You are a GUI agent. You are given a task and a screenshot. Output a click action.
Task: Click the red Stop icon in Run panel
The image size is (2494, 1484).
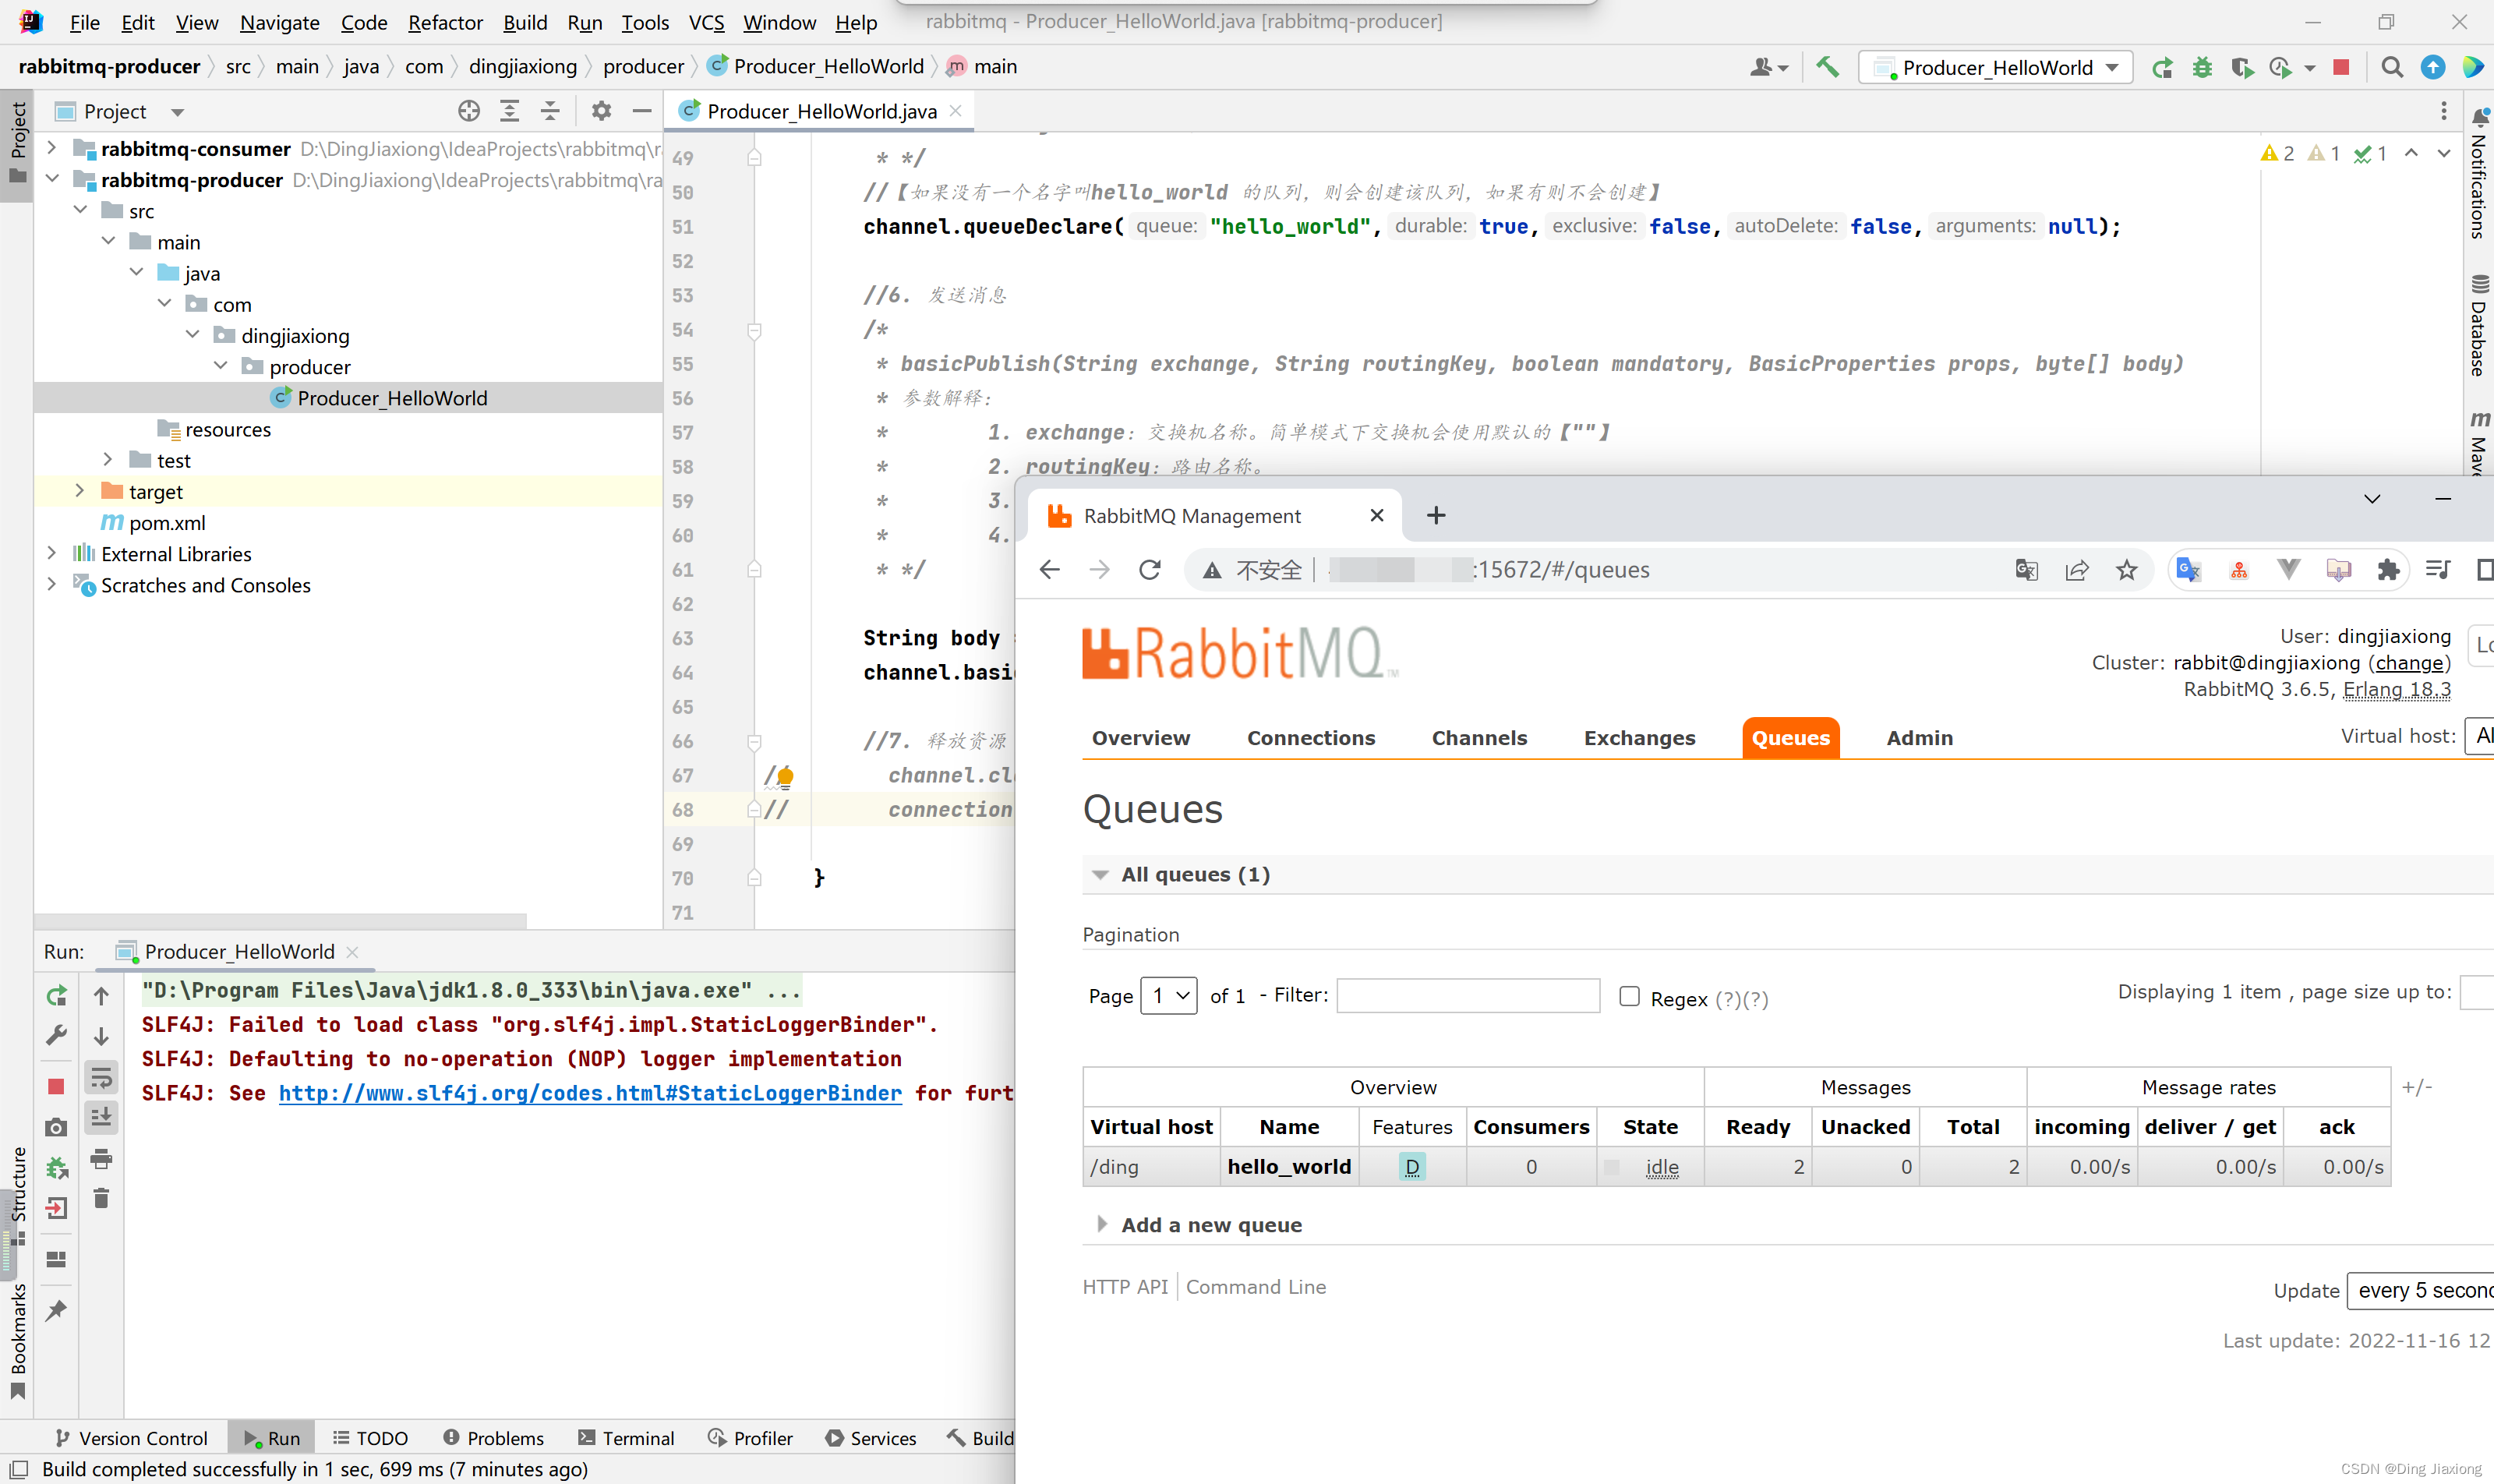click(56, 1086)
